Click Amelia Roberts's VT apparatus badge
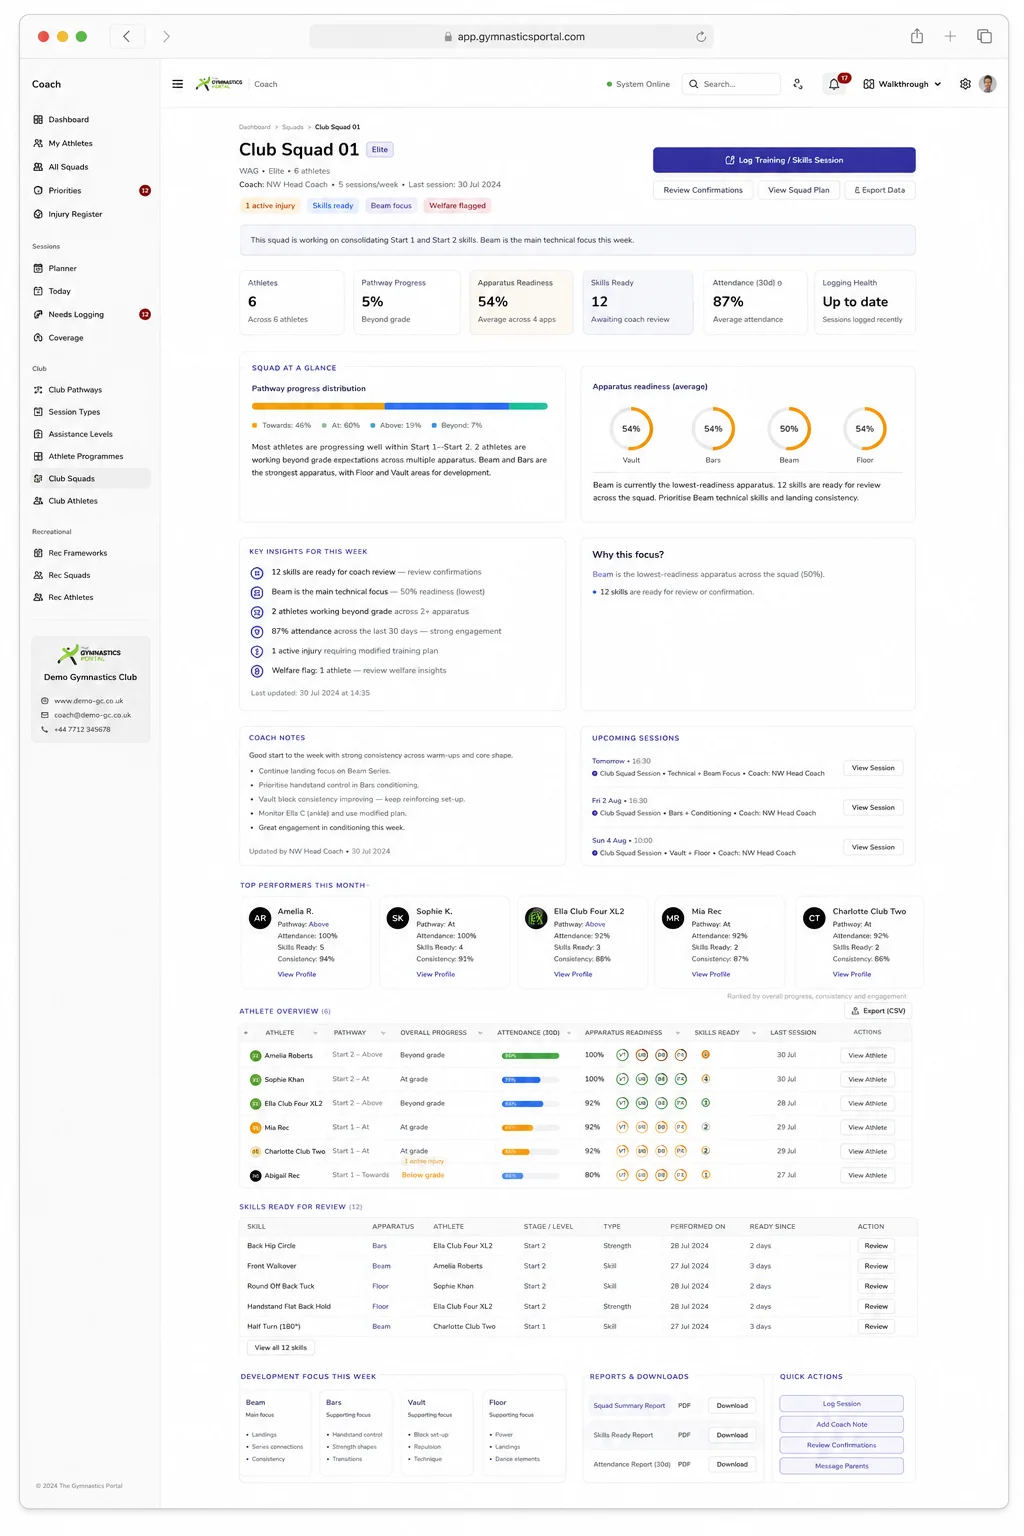 tap(622, 1055)
